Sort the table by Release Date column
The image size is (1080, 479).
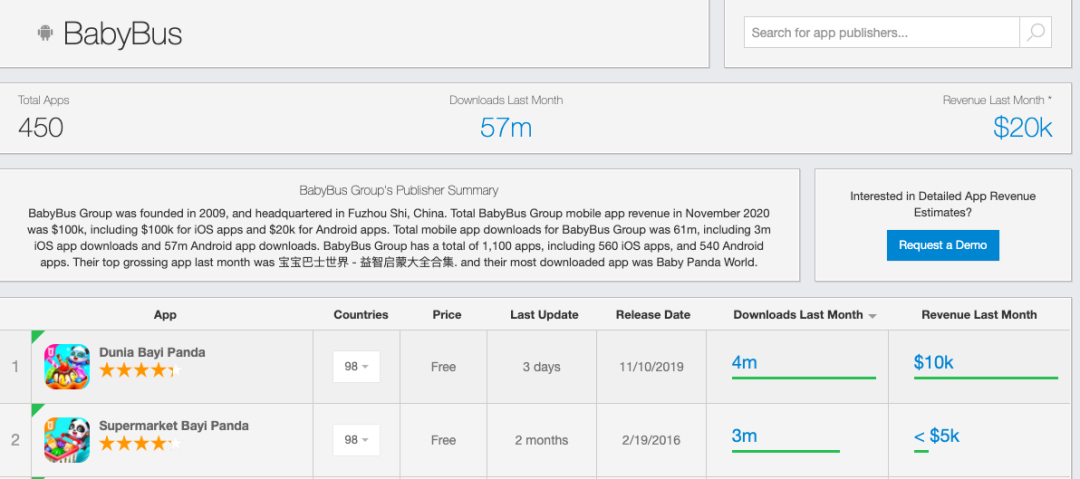coord(653,314)
